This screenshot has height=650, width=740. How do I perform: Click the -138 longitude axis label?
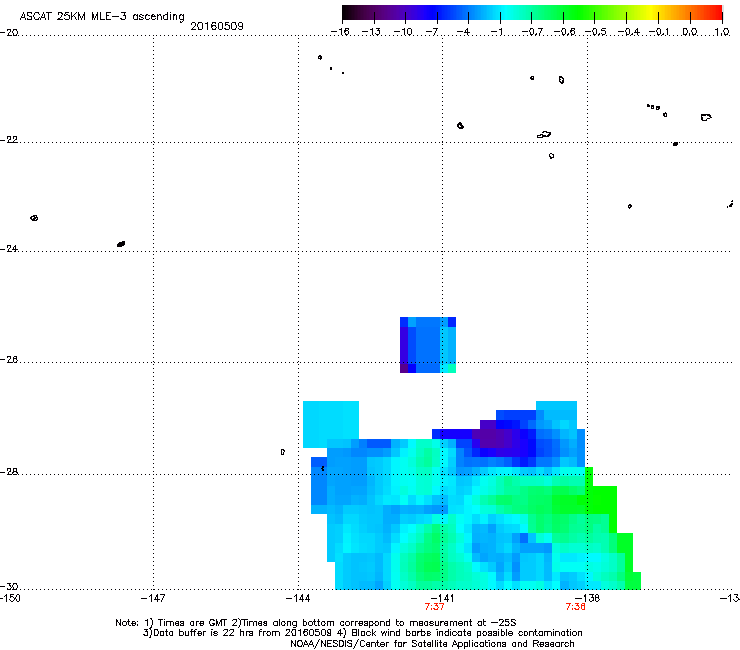coord(587,598)
